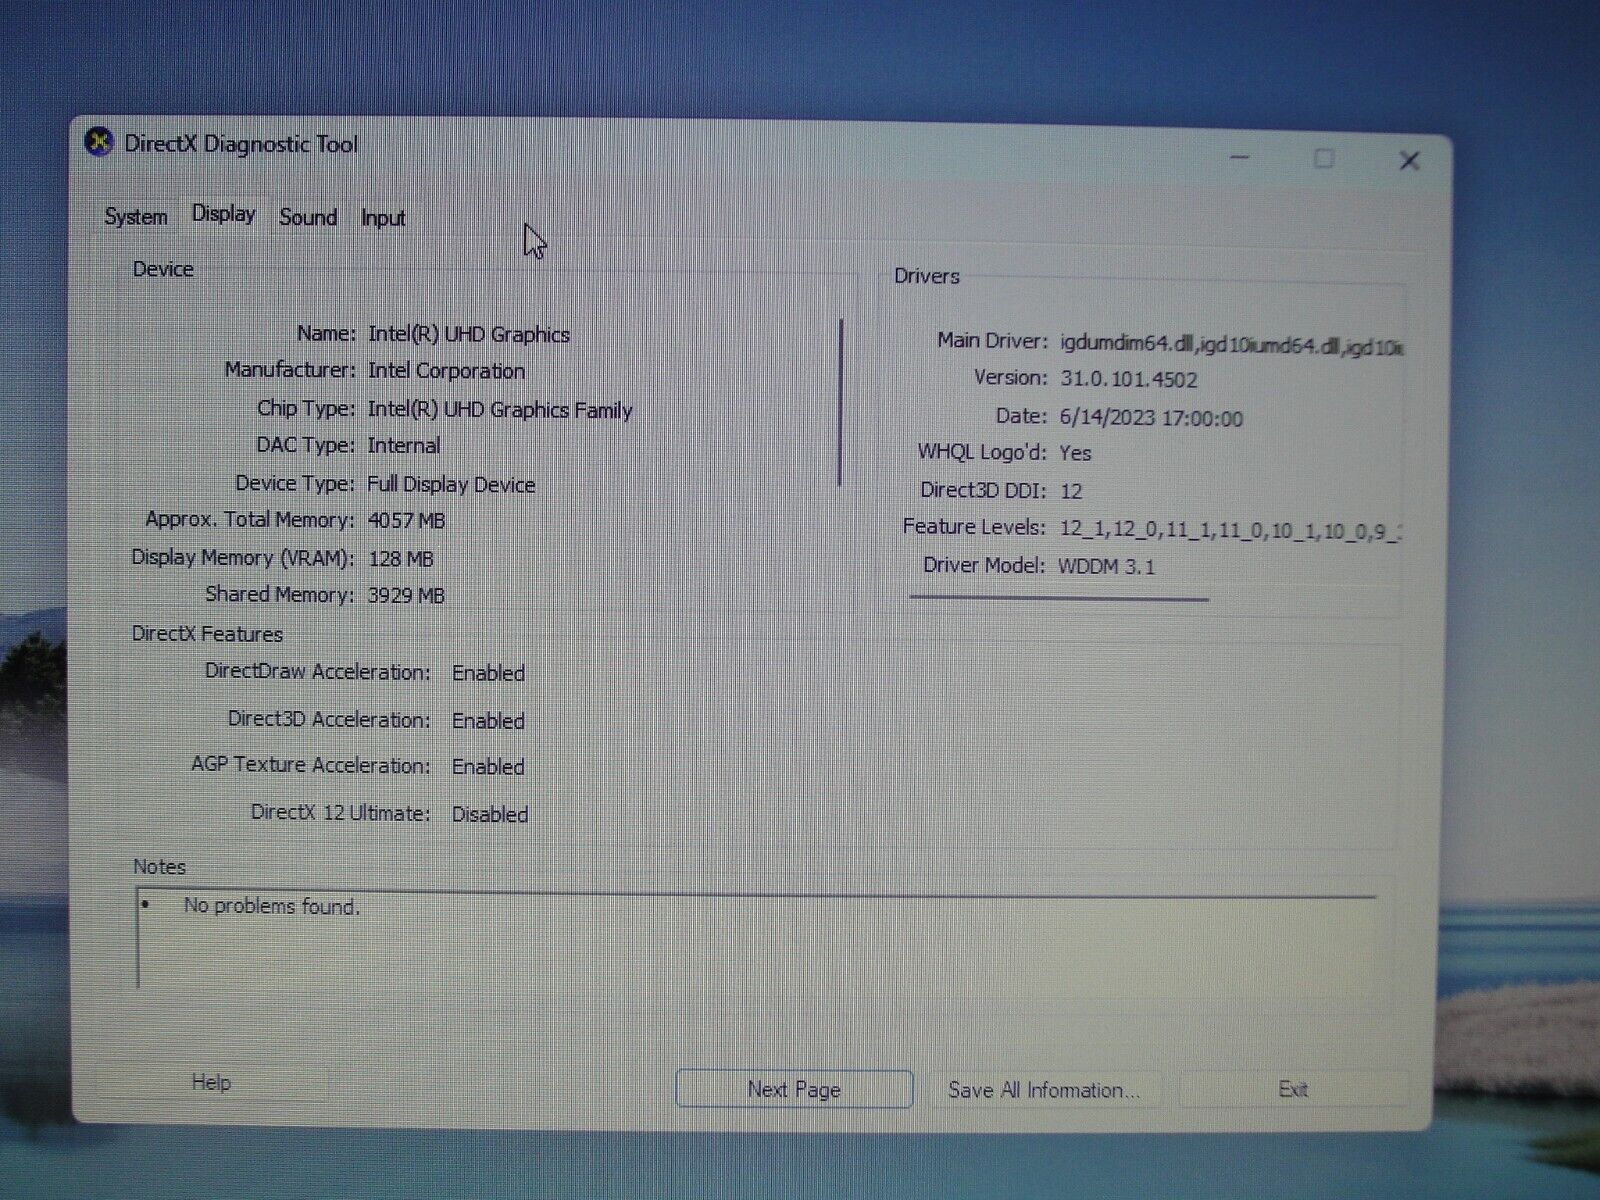Select main driver value 'igdumdim64.dll'
The image size is (1600, 1200).
(x=1127, y=344)
